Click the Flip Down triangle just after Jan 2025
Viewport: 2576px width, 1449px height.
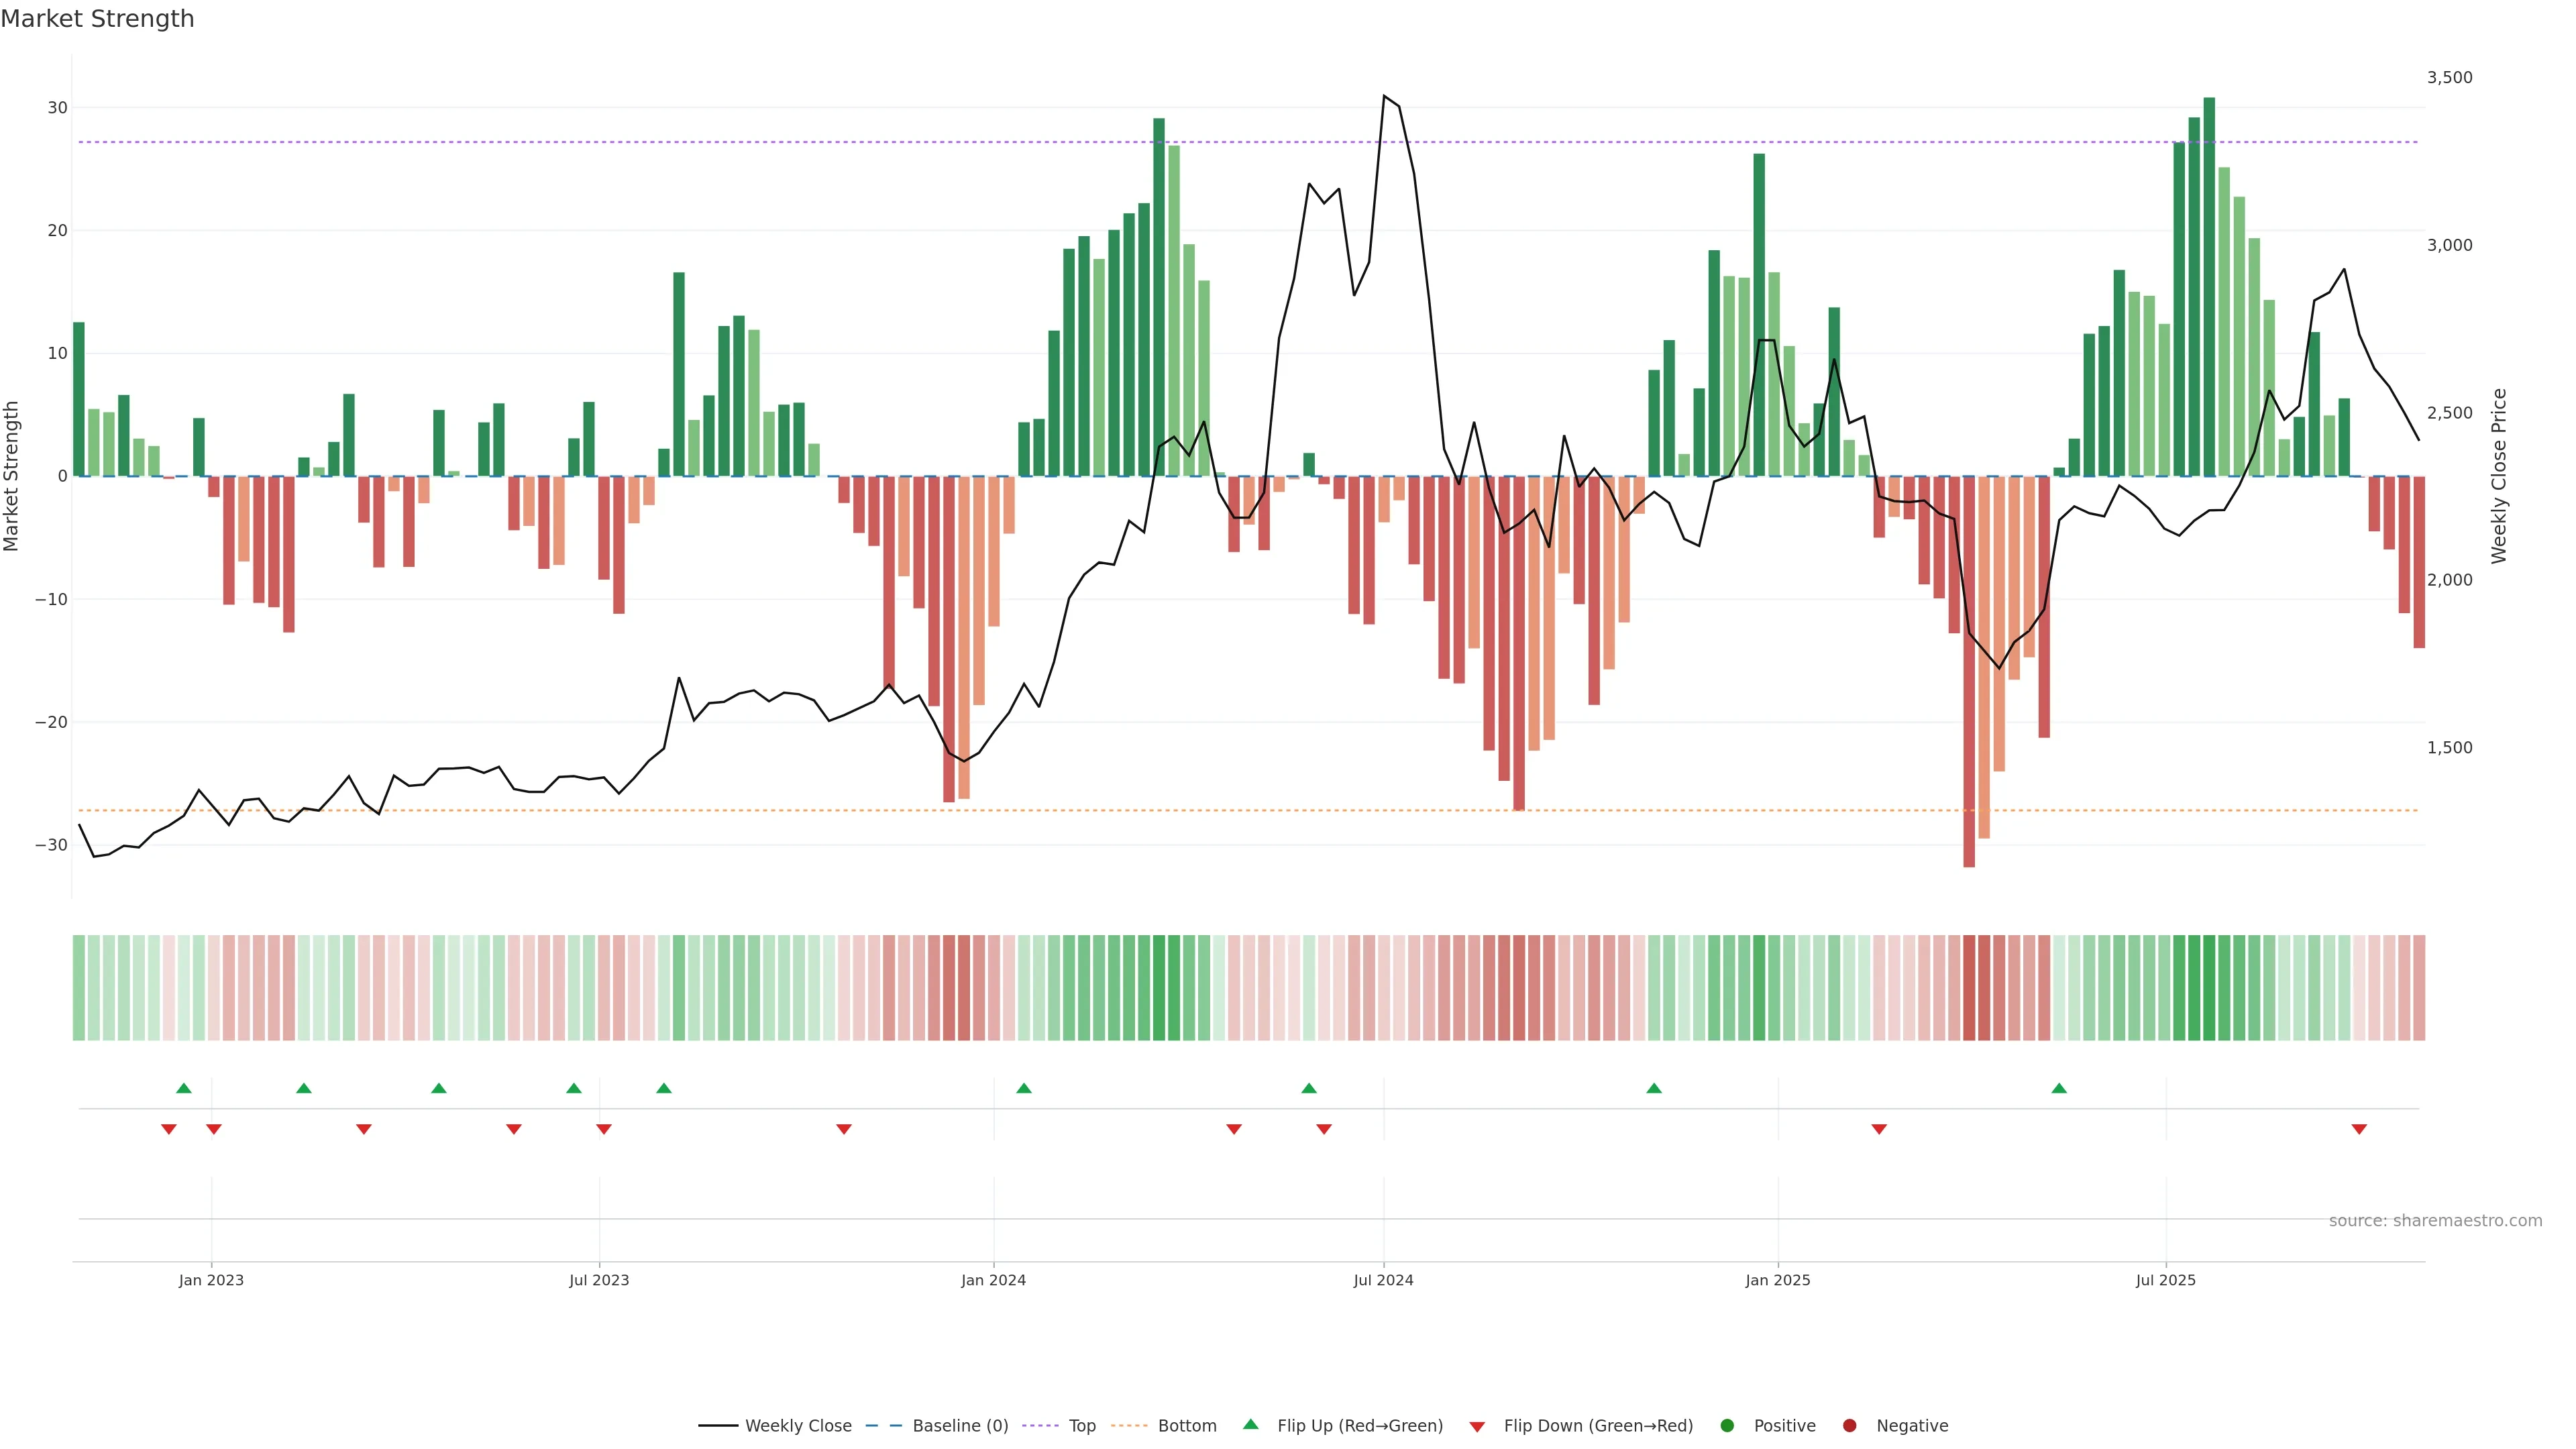pos(1878,1129)
